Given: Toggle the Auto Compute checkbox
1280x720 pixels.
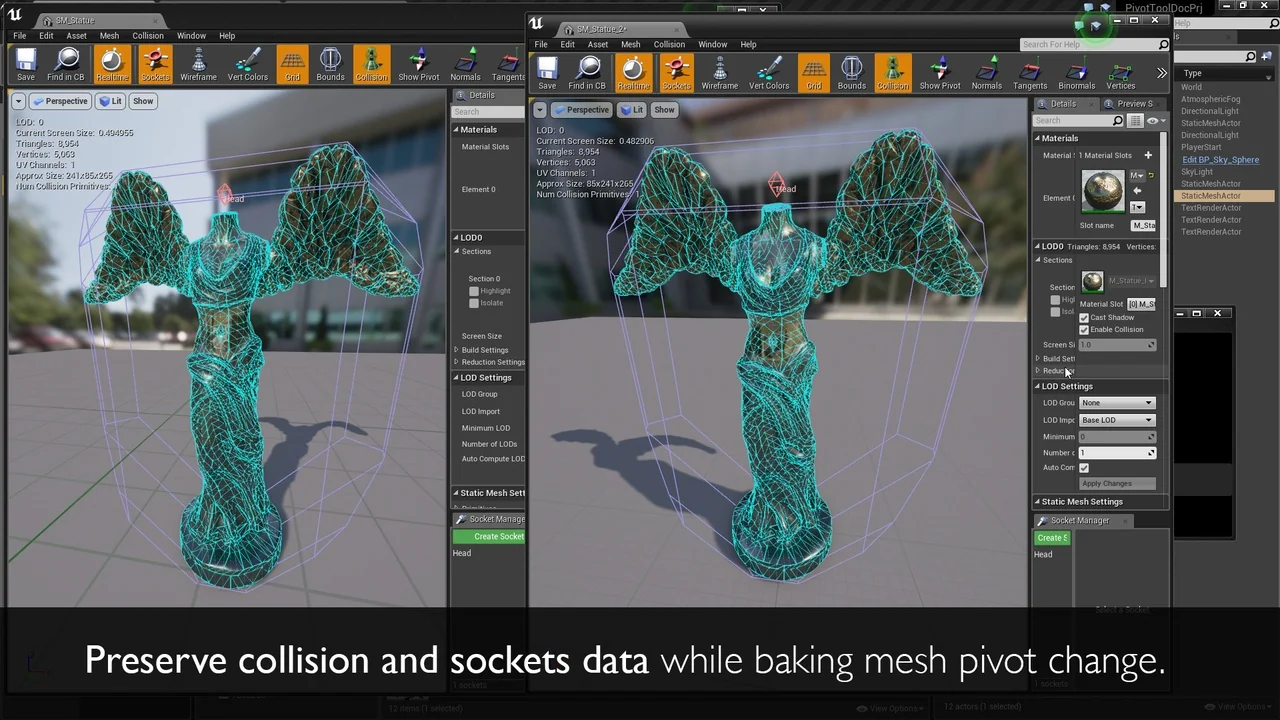Looking at the screenshot, I should (x=1084, y=467).
